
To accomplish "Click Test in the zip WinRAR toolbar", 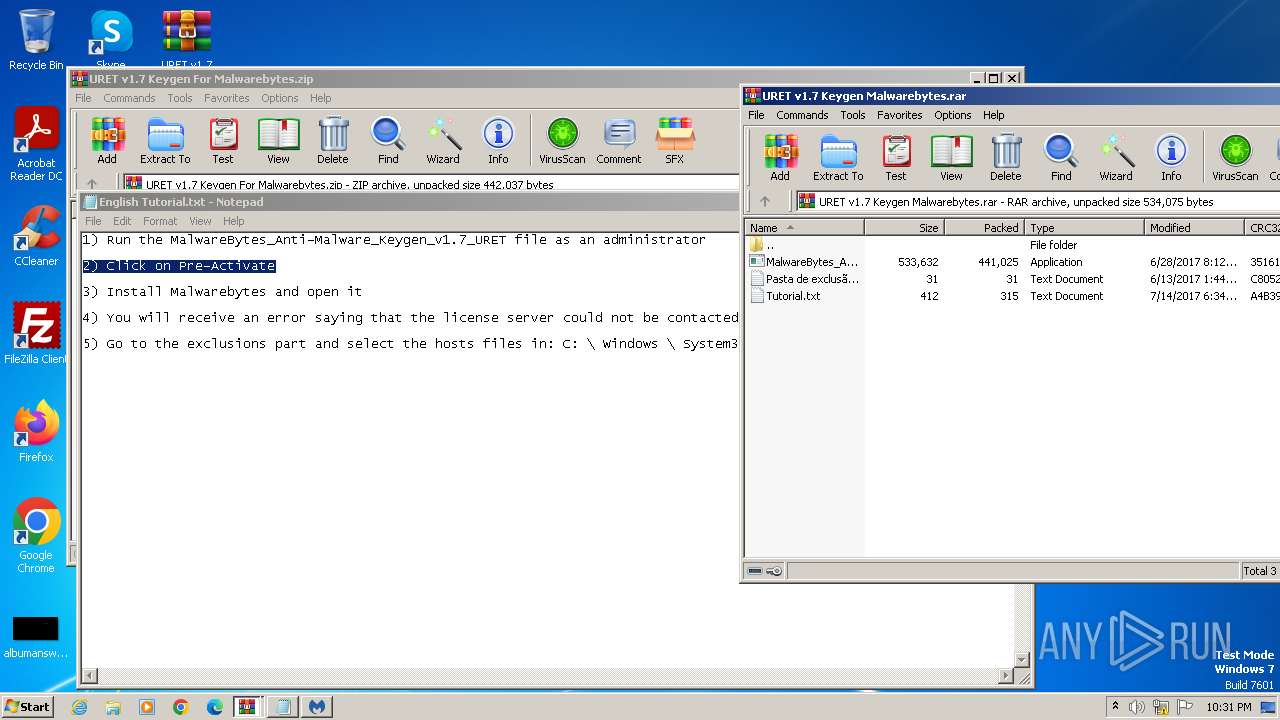I will 223,140.
